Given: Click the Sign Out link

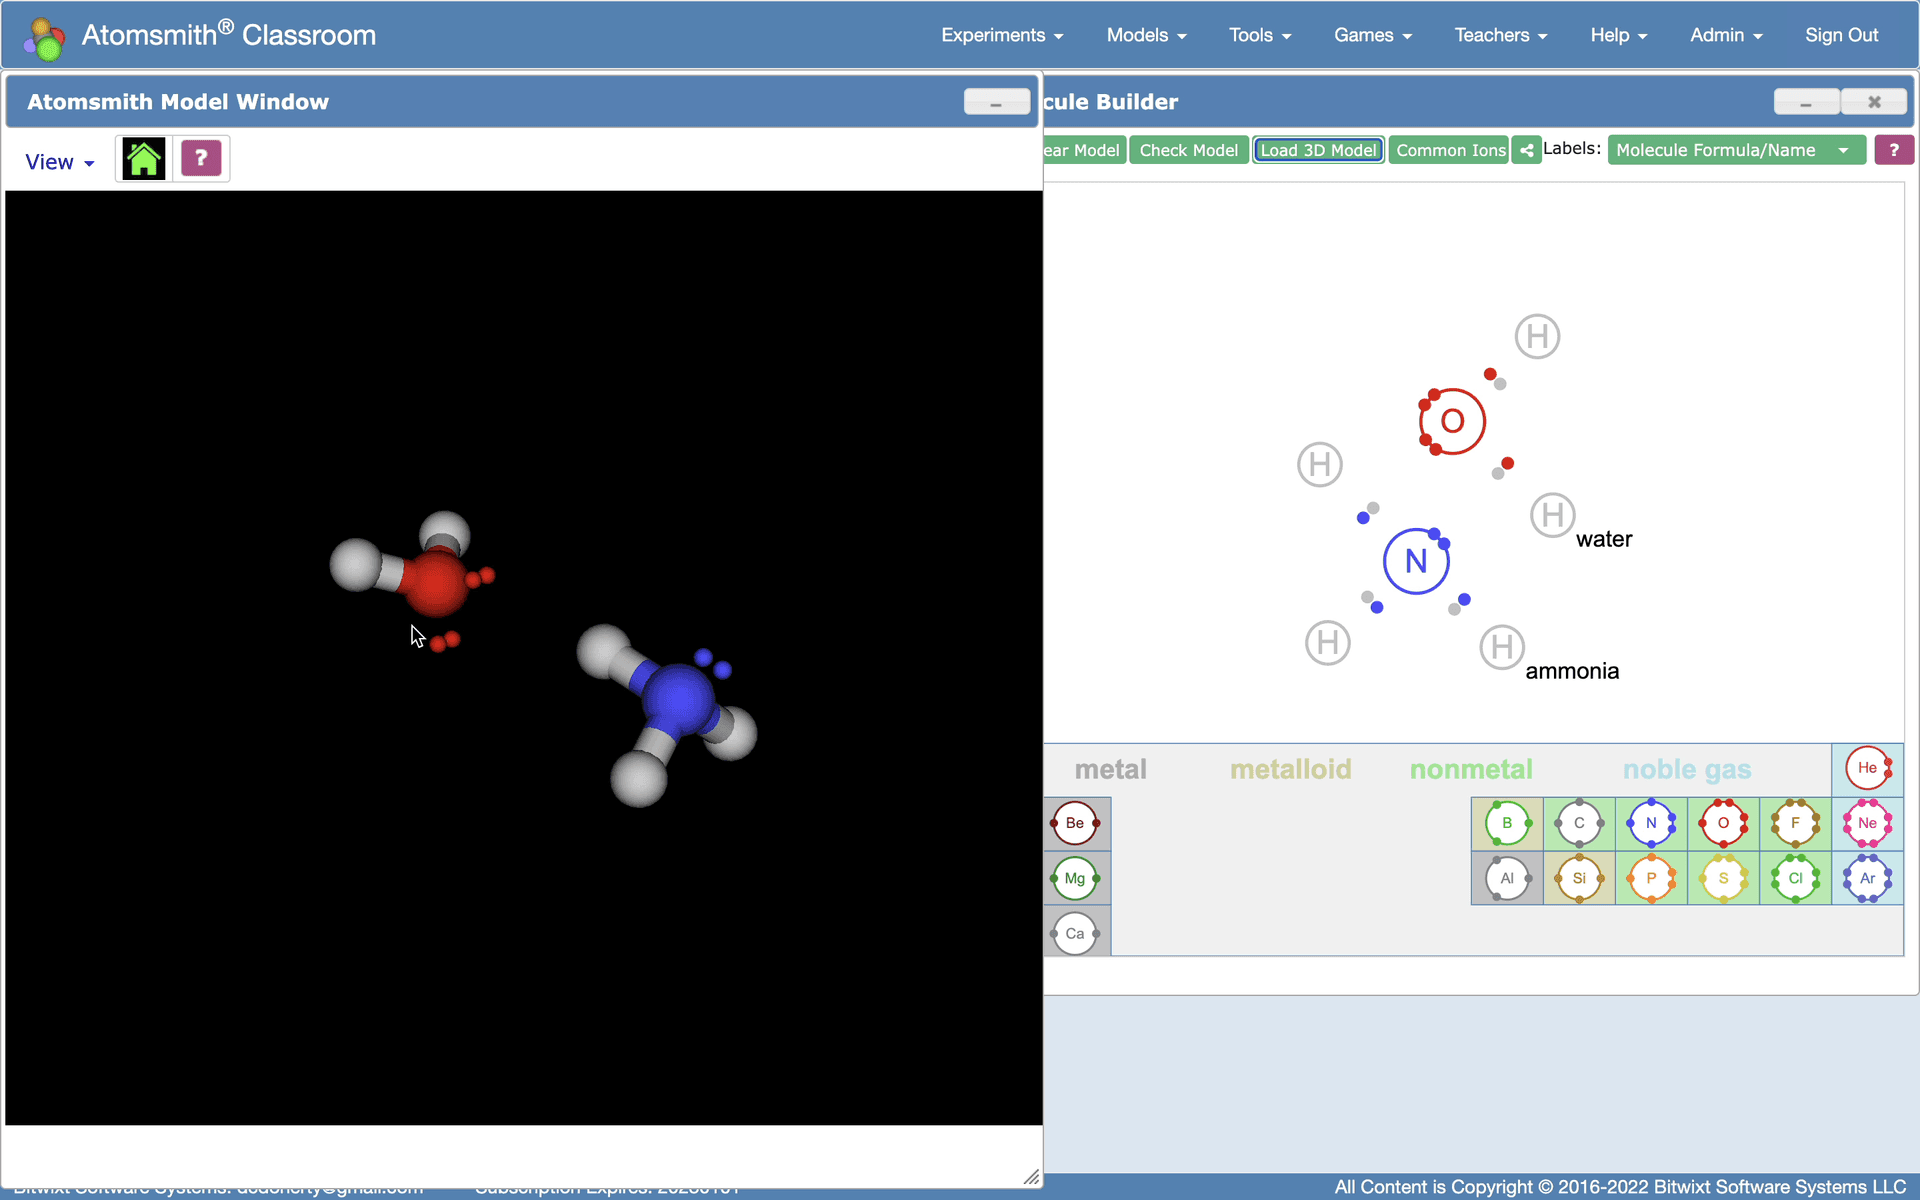Looking at the screenshot, I should pyautogui.click(x=1841, y=35).
